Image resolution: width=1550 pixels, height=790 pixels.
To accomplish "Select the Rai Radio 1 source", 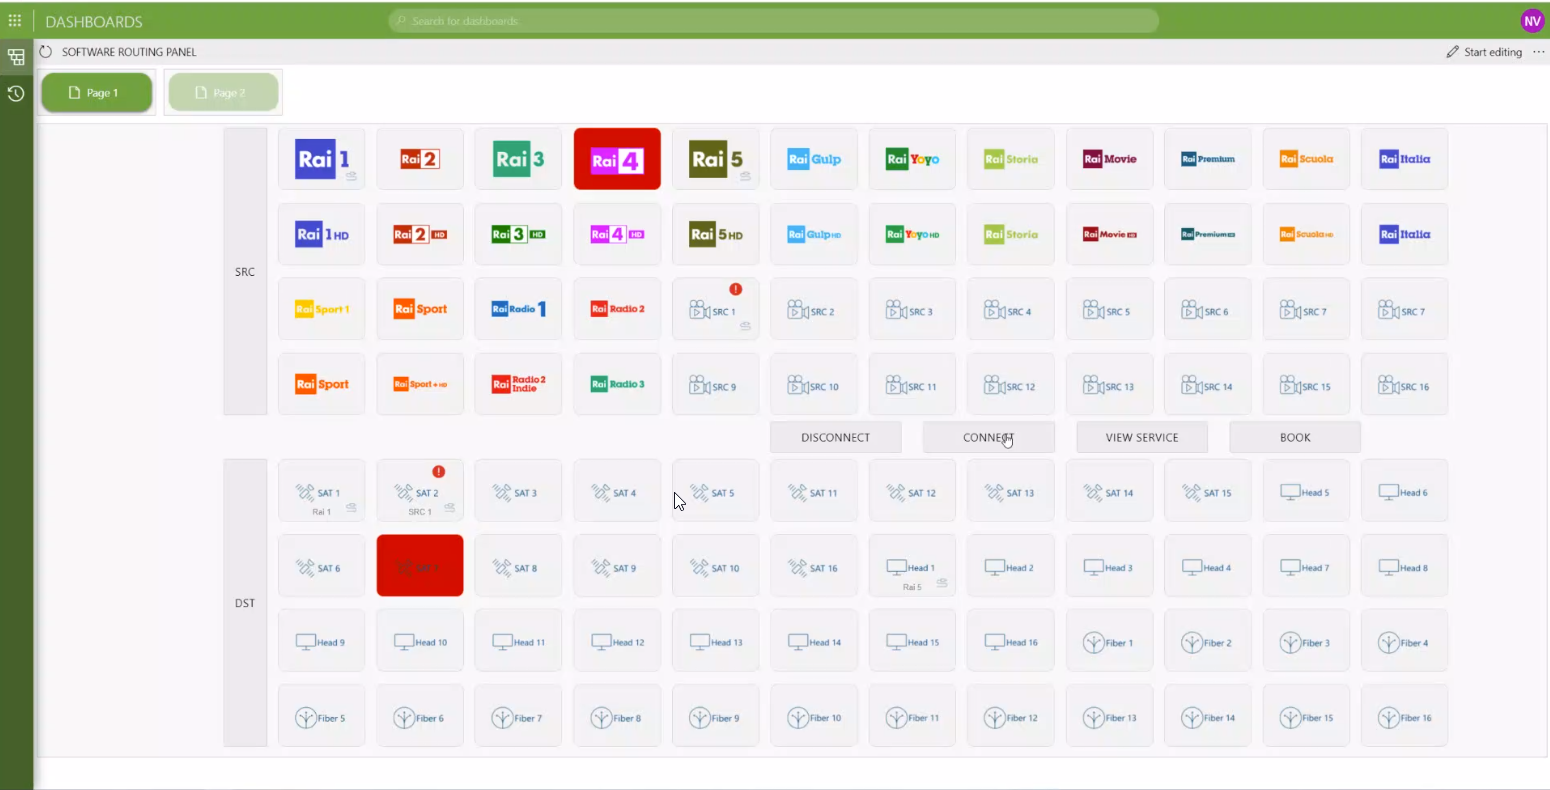I will pos(518,309).
